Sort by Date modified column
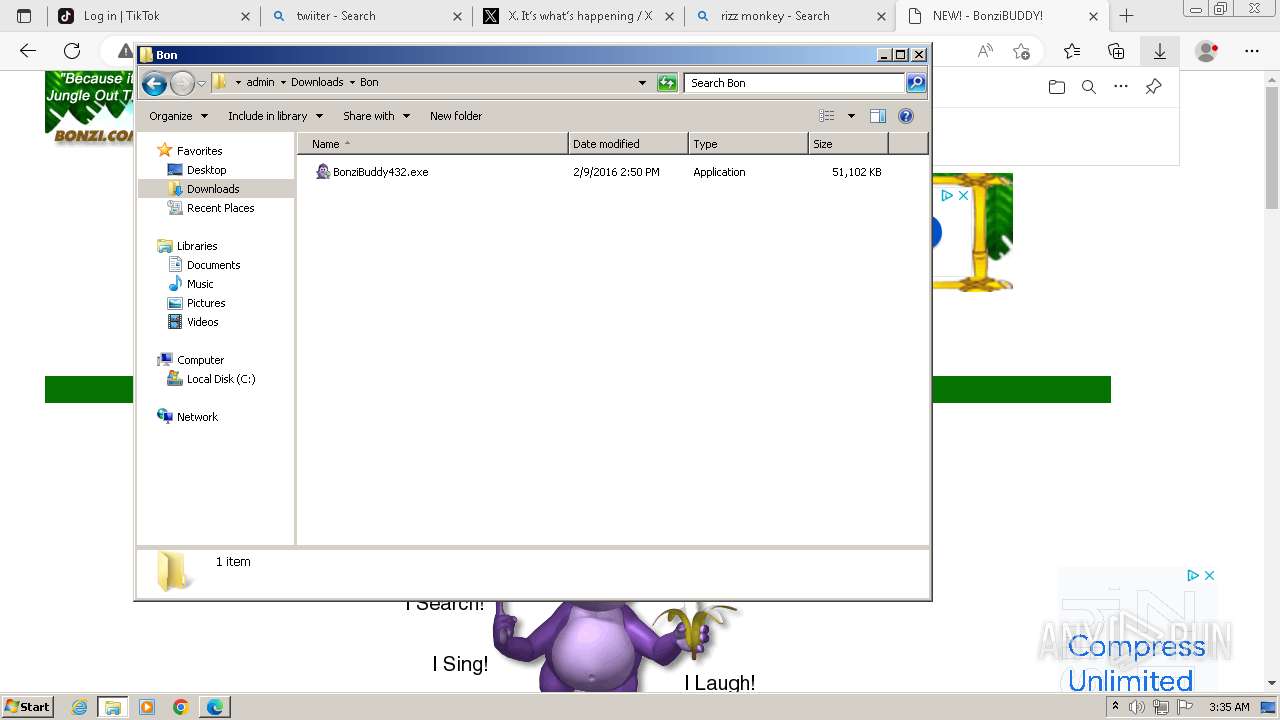 pyautogui.click(x=628, y=144)
